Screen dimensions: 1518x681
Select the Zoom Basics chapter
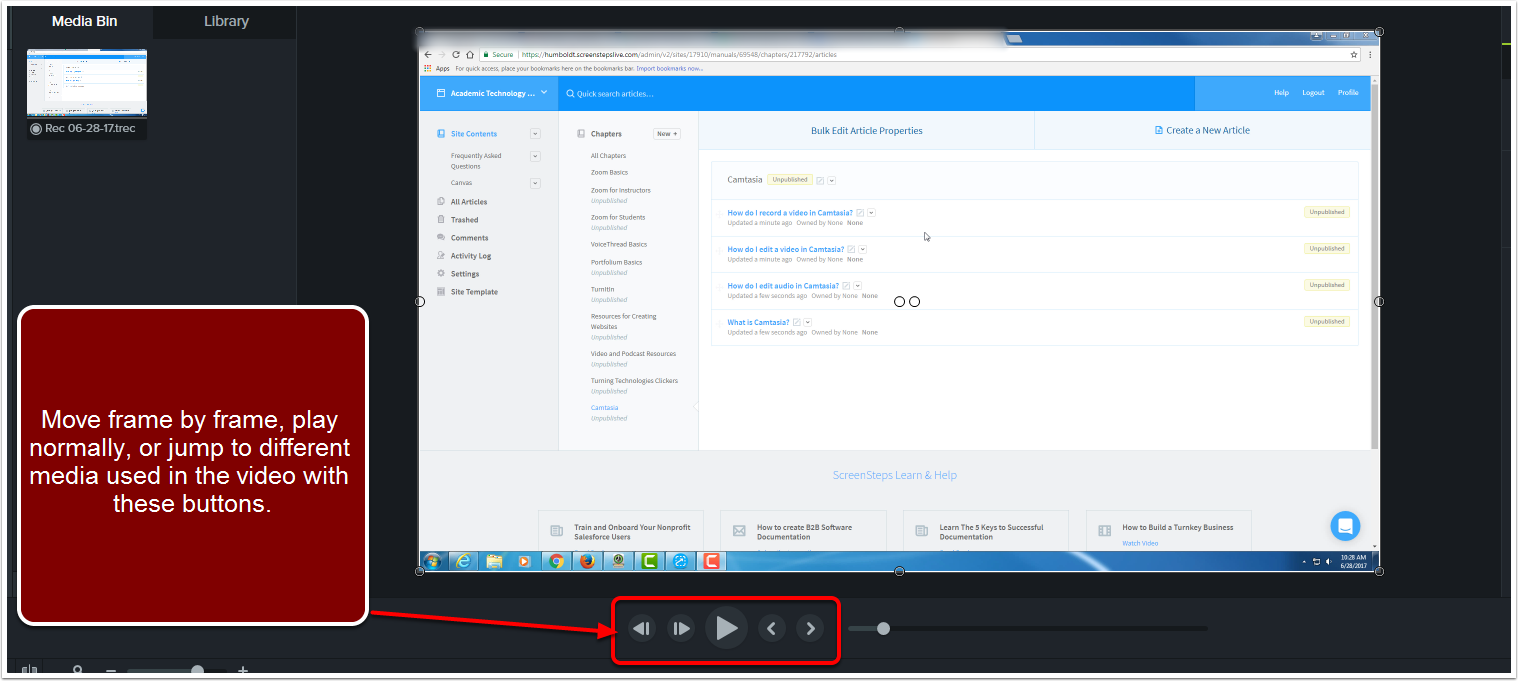click(x=609, y=173)
